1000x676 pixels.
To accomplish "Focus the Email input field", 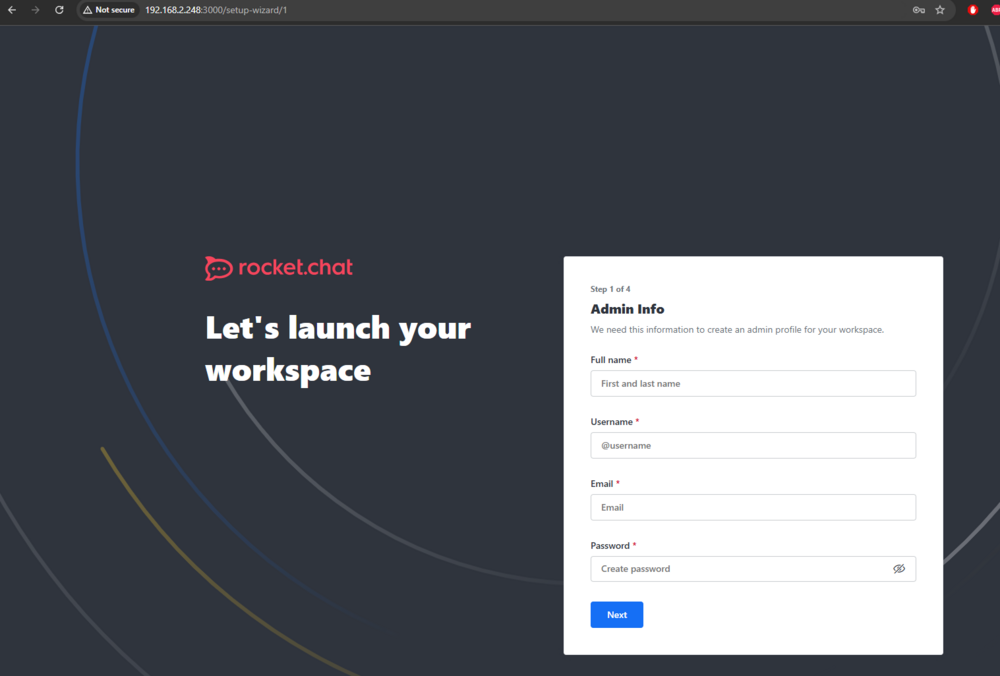I will 753,507.
